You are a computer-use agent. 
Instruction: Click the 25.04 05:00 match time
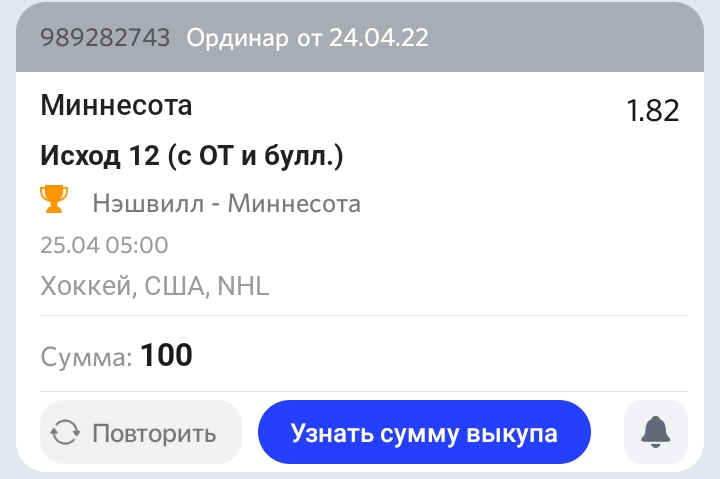tap(104, 245)
